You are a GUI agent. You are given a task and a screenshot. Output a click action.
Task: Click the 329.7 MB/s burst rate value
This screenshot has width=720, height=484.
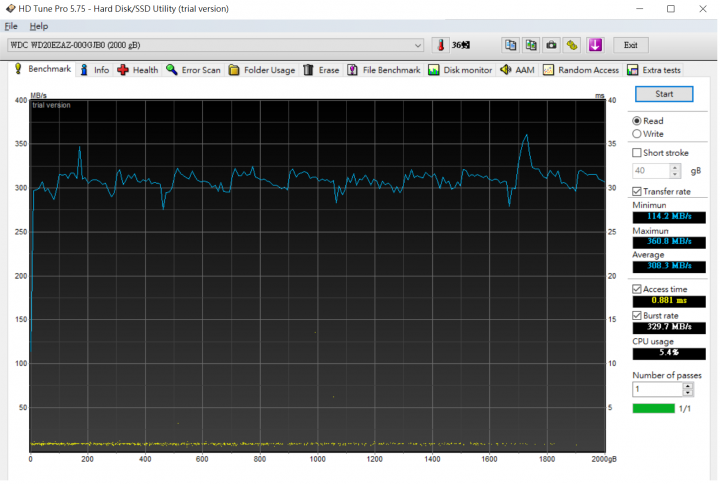click(670, 328)
